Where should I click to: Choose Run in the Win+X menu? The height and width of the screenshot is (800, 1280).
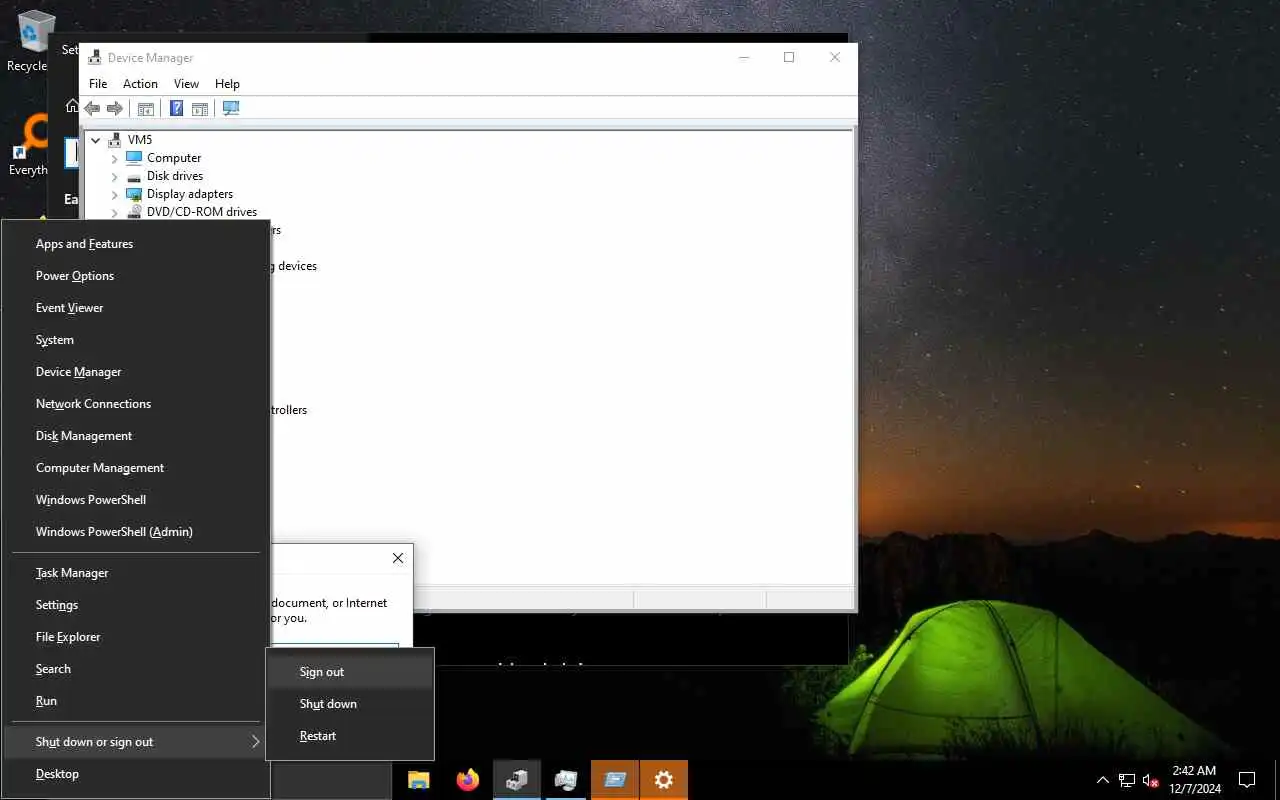click(136, 701)
